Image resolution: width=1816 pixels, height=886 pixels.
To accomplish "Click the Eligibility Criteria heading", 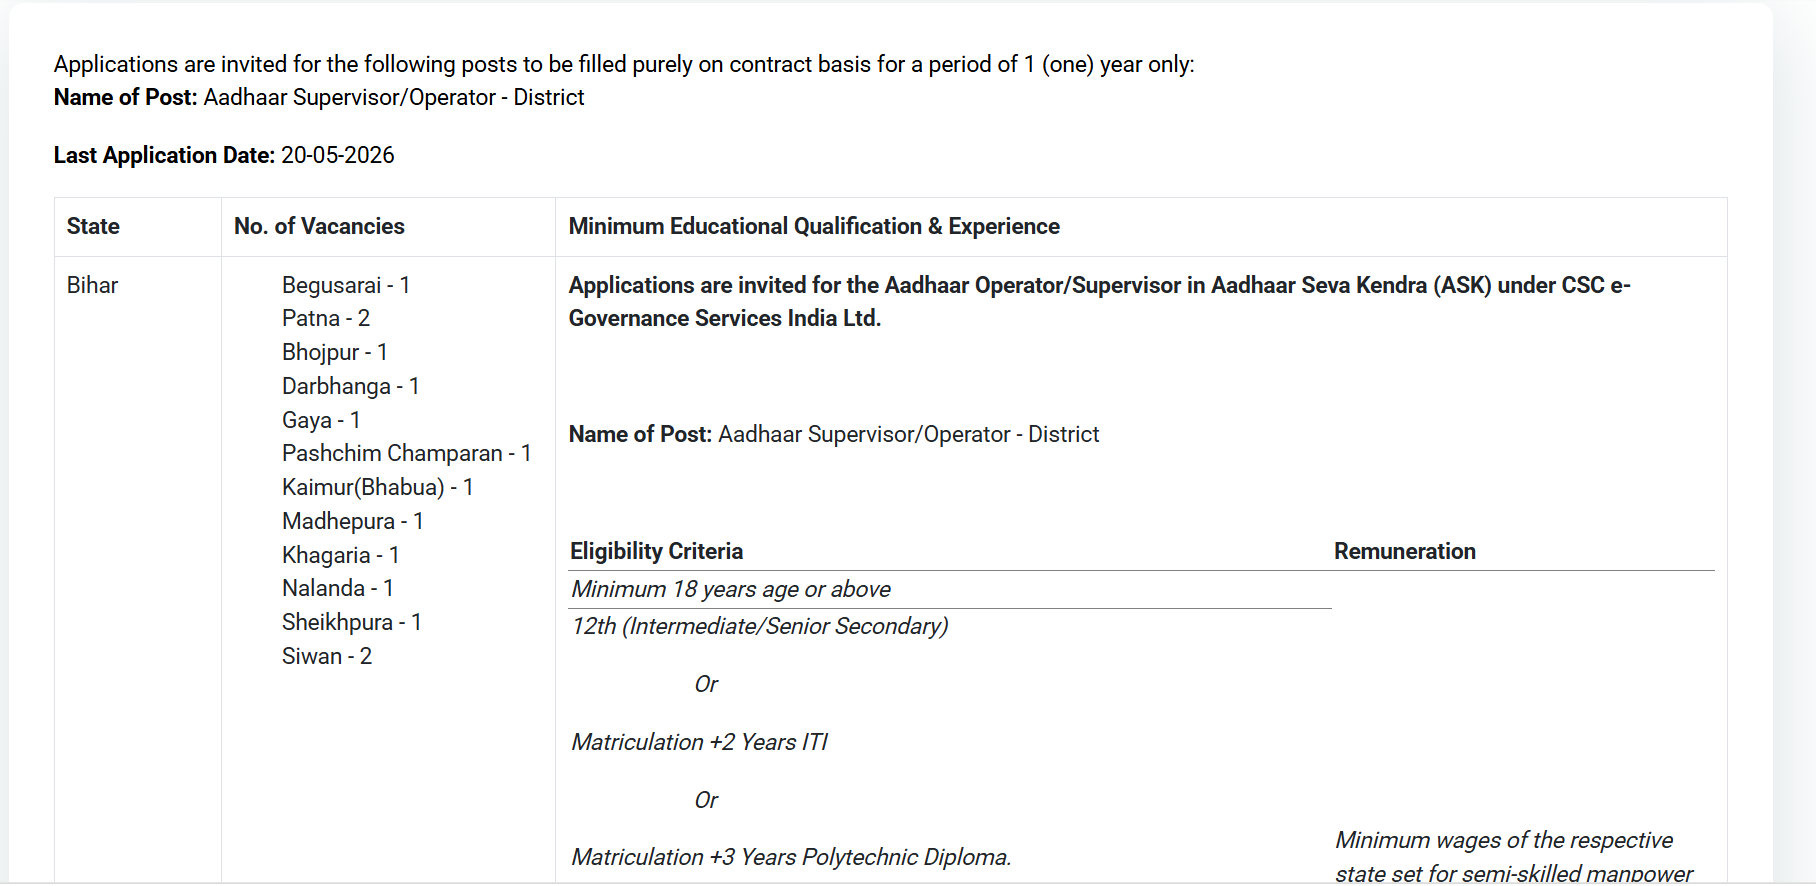I will pos(656,552).
